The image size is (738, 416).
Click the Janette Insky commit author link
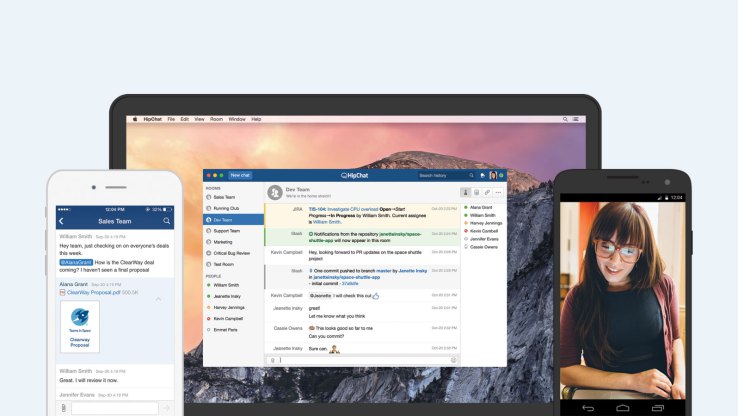[x=413, y=271]
